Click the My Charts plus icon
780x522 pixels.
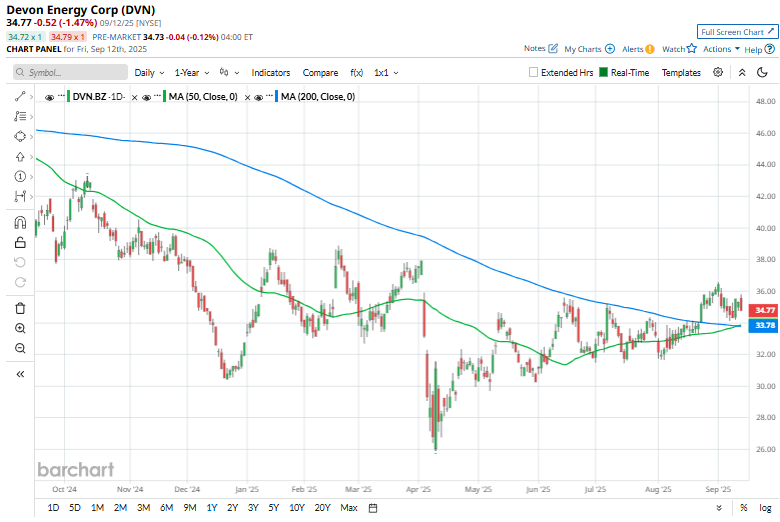[x=609, y=49]
